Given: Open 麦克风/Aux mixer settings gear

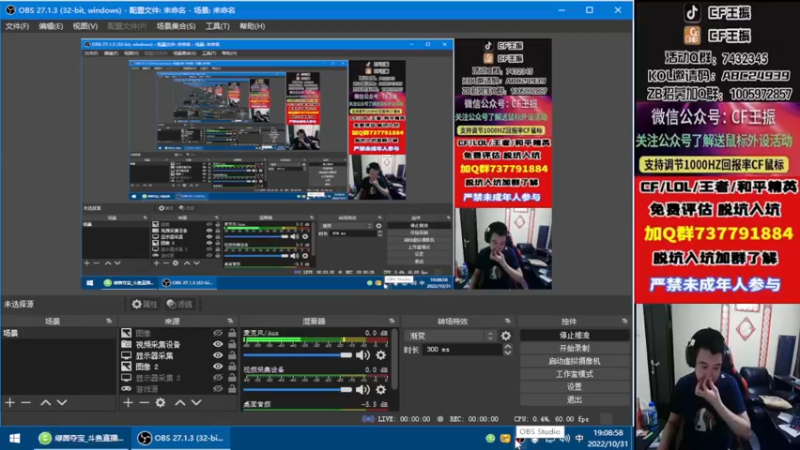Looking at the screenshot, I should [x=381, y=355].
